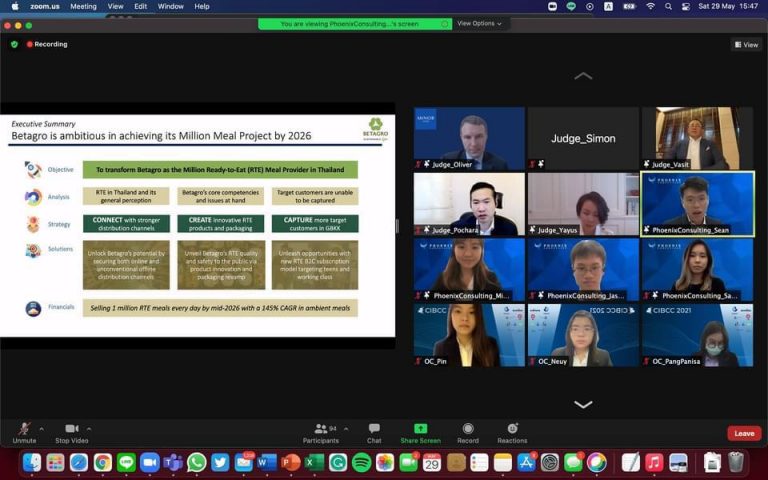Open Photos from the dock

tap(385, 462)
